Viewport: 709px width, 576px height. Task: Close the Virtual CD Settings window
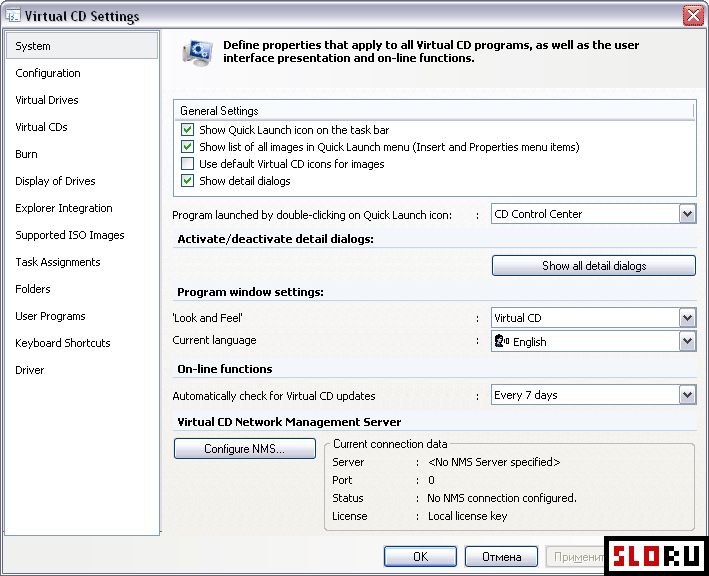click(x=693, y=16)
